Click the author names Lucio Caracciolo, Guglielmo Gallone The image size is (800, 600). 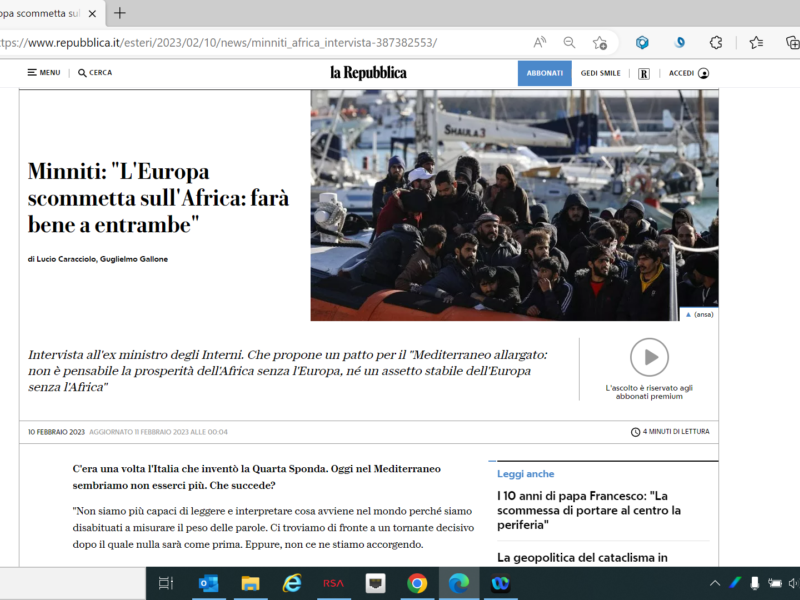(102, 259)
